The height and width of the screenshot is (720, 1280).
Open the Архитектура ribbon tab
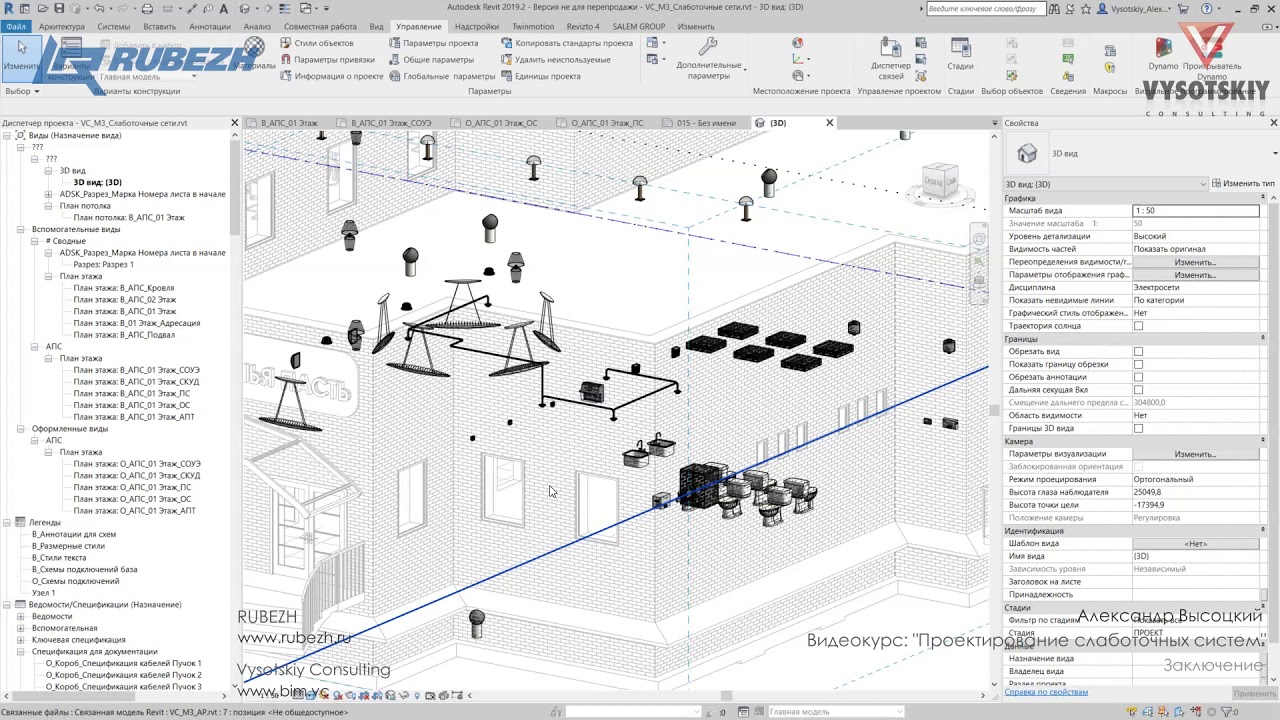tap(62, 27)
